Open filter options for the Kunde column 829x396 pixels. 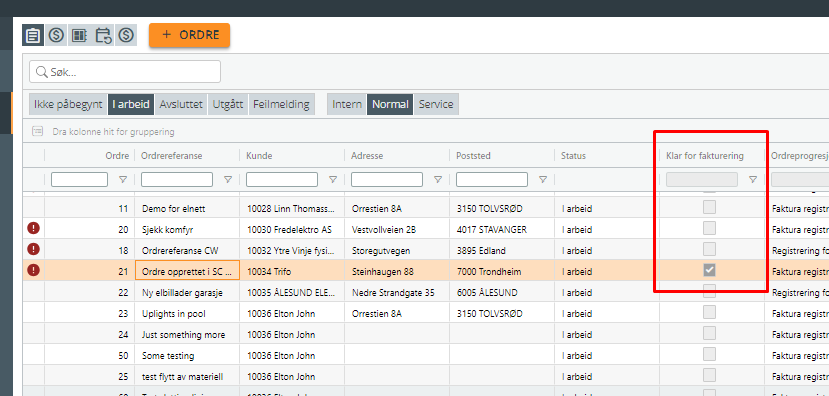click(x=333, y=180)
